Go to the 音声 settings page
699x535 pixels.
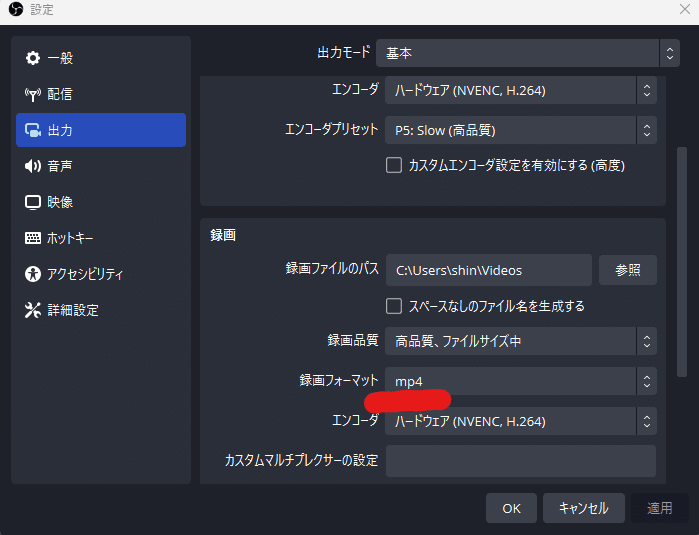[101, 166]
